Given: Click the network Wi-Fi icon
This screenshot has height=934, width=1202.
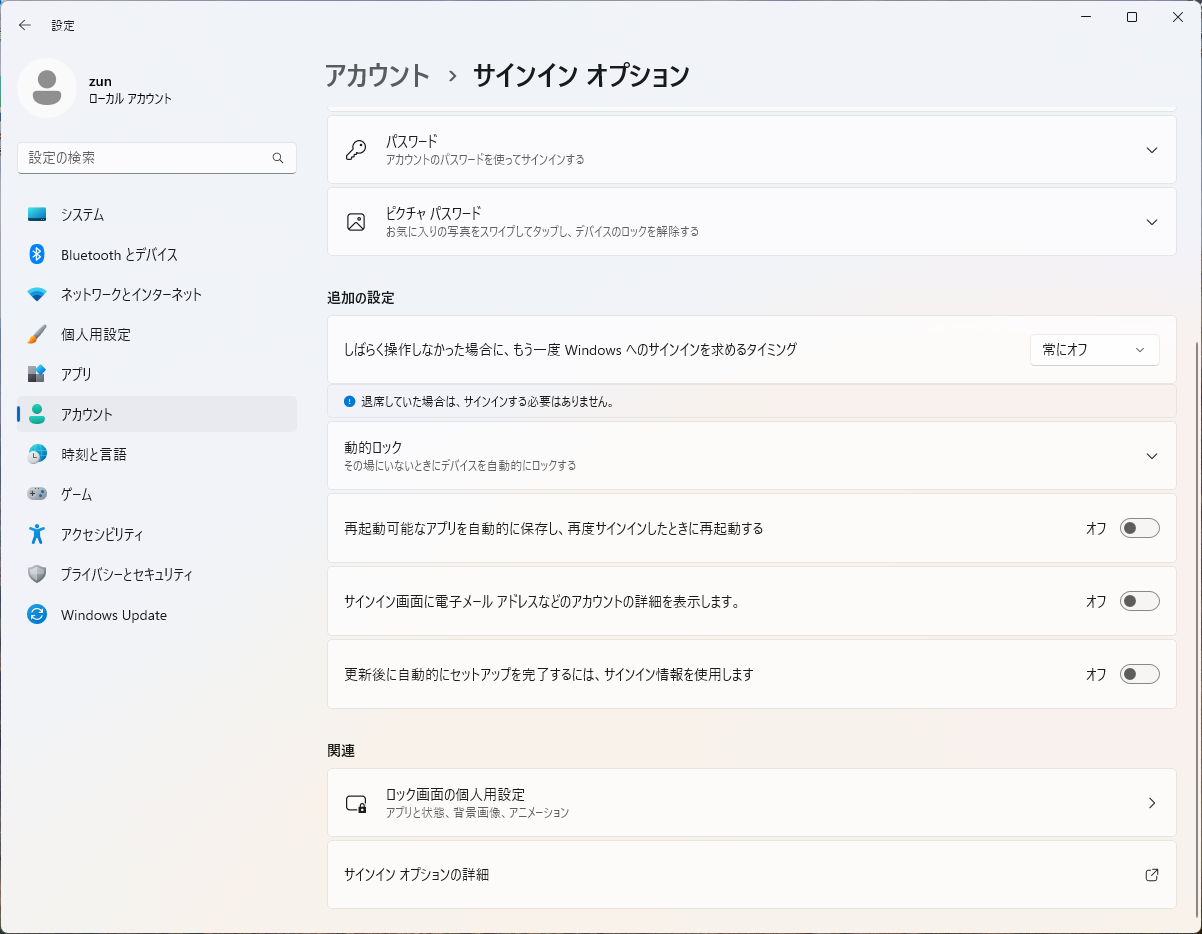Looking at the screenshot, I should point(37,294).
